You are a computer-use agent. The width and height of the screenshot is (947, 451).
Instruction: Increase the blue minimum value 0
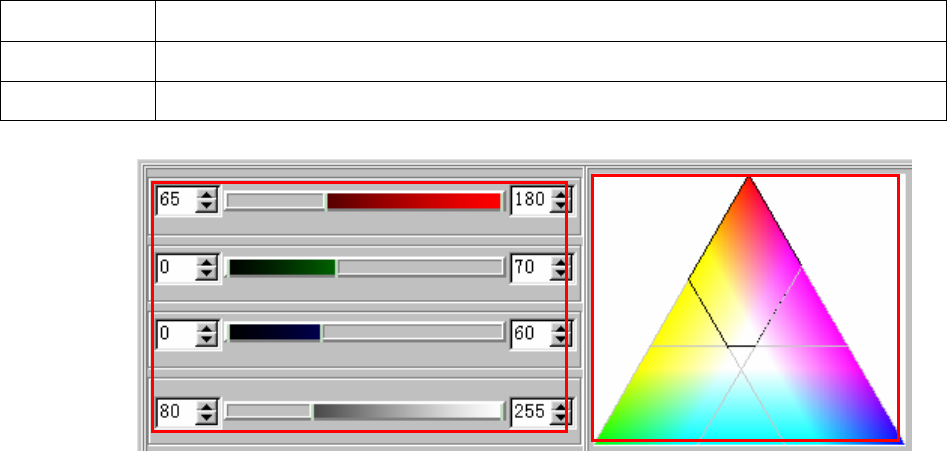(x=207, y=328)
